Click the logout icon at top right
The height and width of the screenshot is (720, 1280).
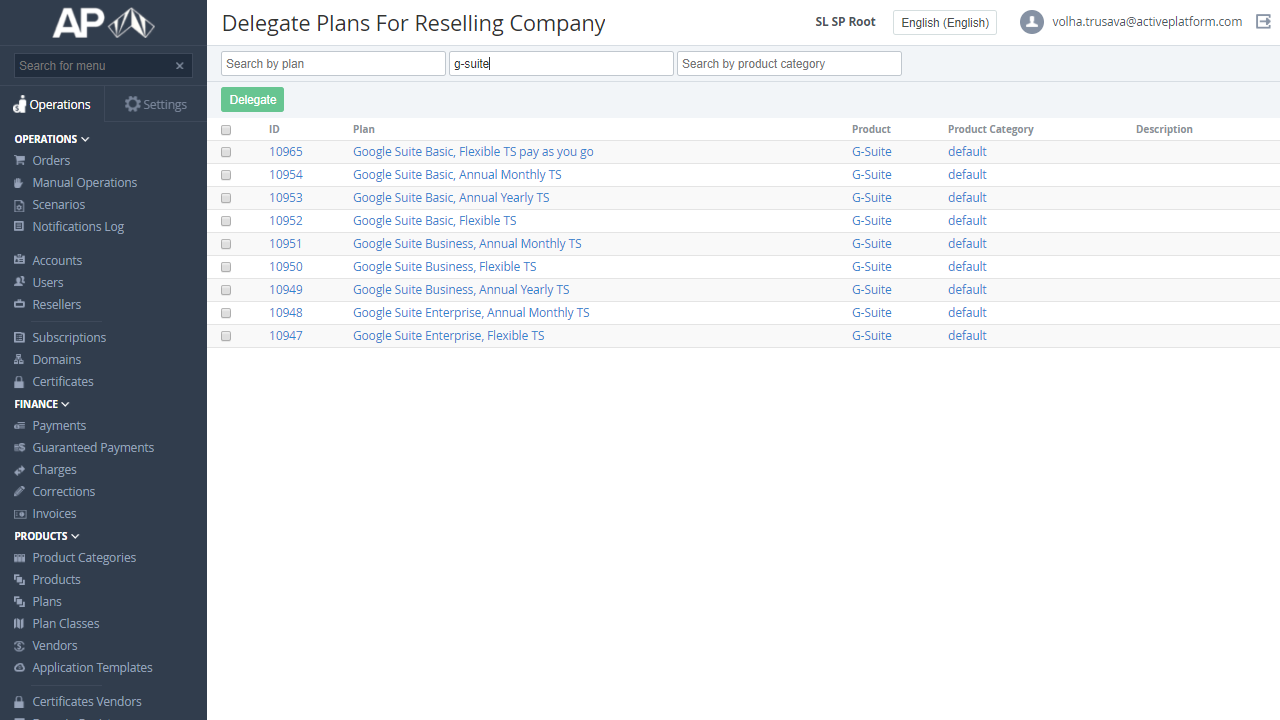coord(1263,22)
